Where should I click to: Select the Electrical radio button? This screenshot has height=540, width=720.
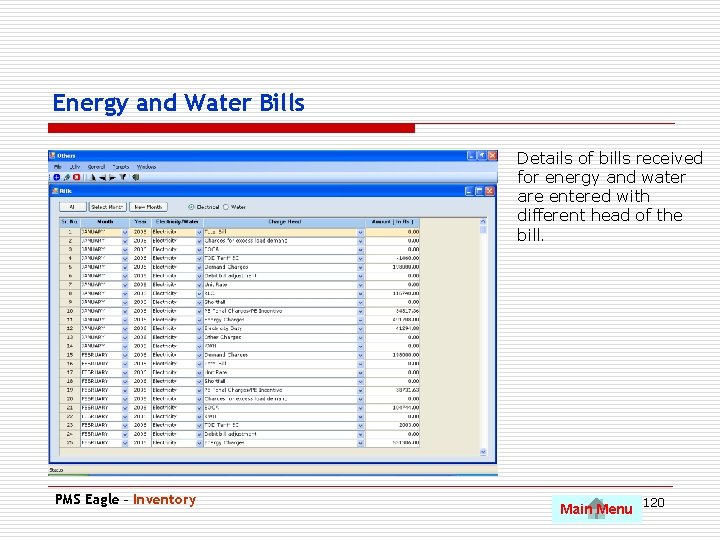pos(191,207)
